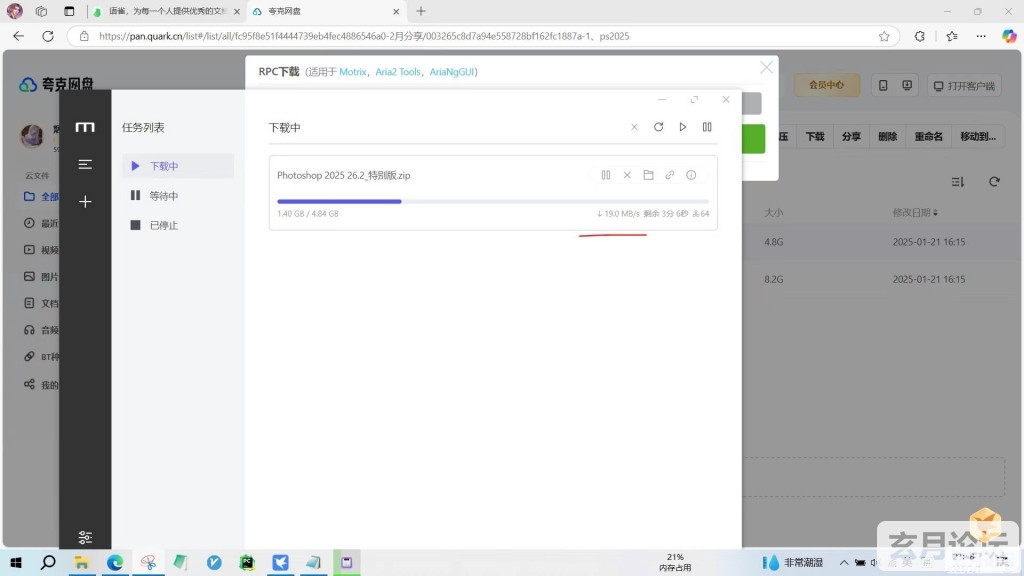Click the Motrix logo in the sidebar
This screenshot has height=576, width=1024.
click(85, 127)
